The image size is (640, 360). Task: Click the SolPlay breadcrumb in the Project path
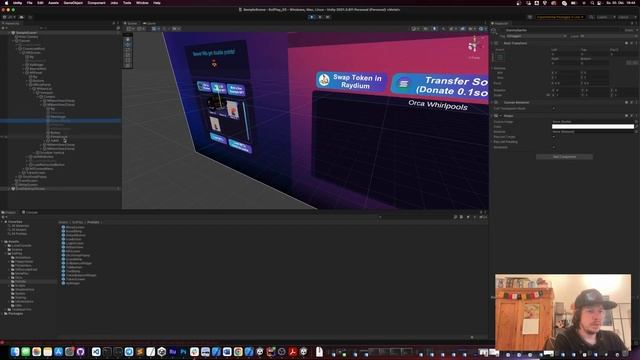tap(78, 222)
